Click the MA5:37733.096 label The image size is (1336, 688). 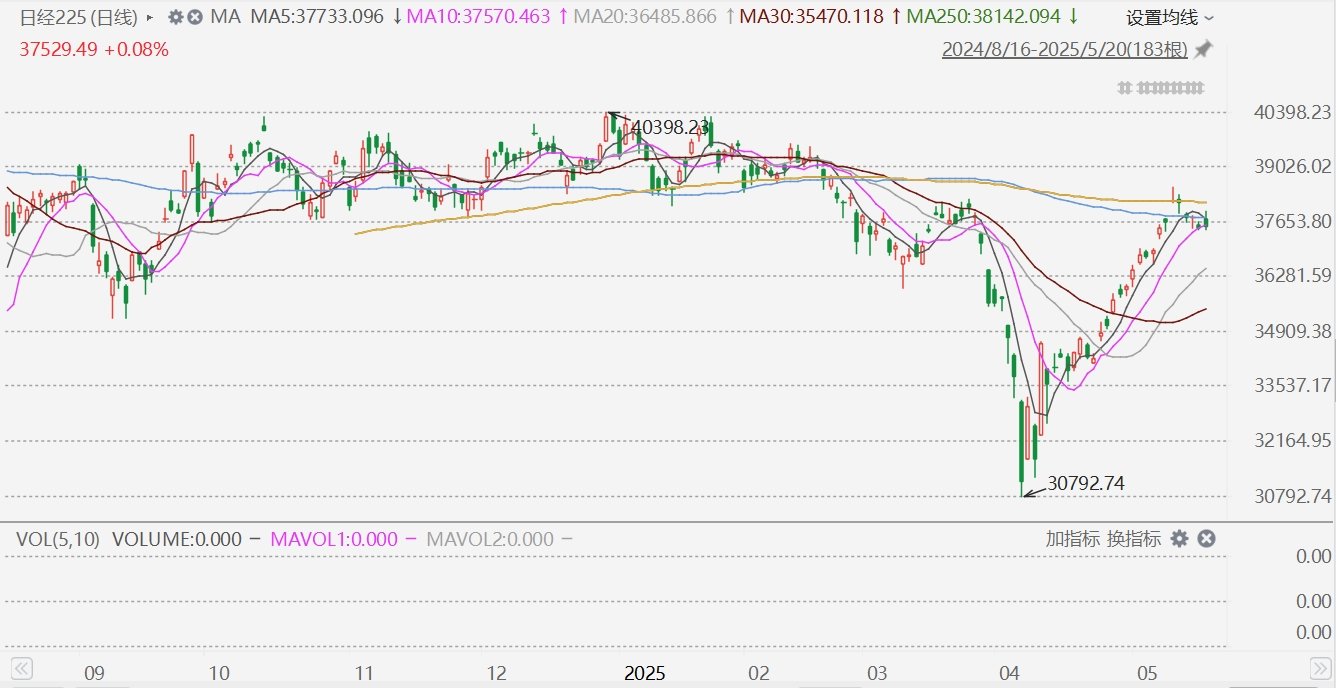coord(317,17)
